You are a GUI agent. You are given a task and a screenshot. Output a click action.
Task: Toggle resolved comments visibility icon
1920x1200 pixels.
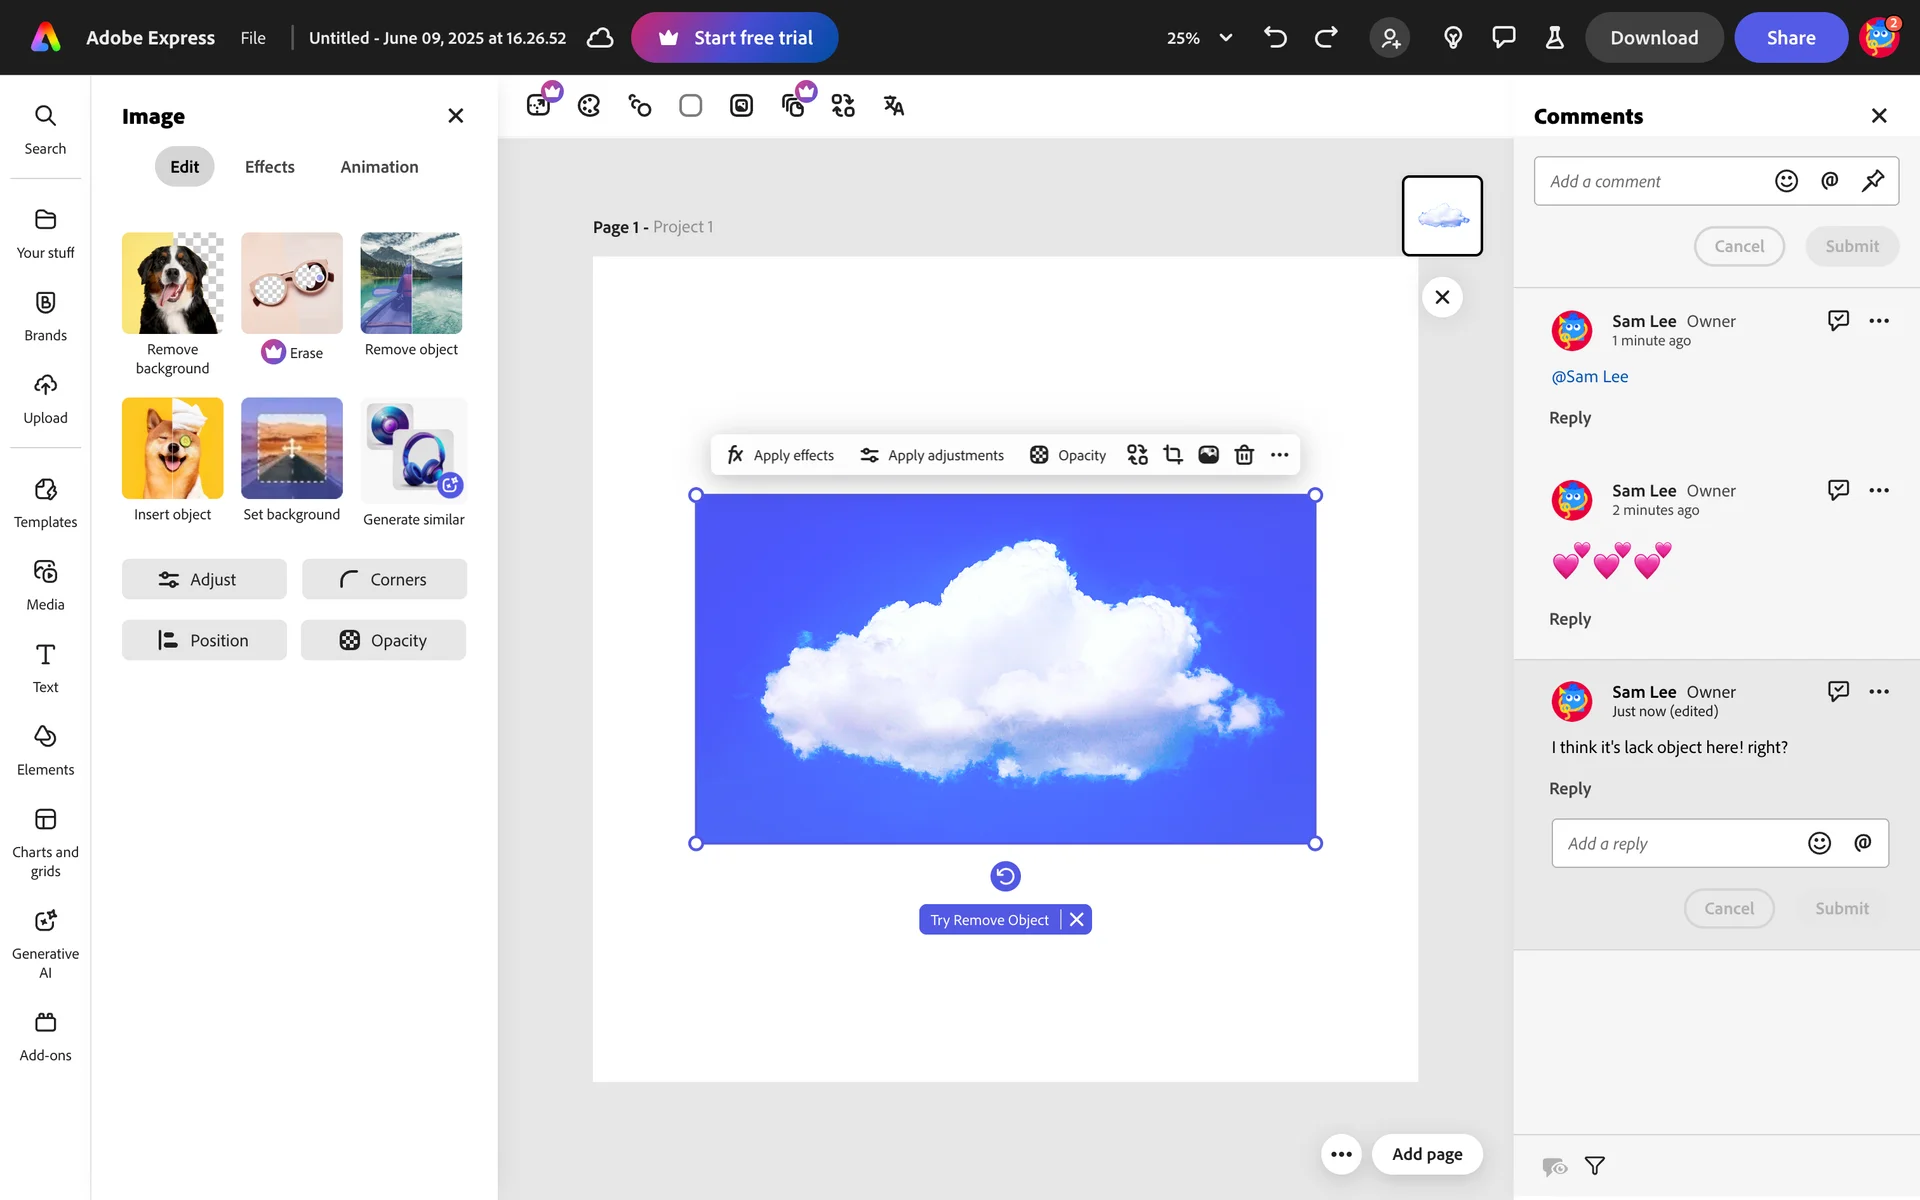pos(1554,1166)
